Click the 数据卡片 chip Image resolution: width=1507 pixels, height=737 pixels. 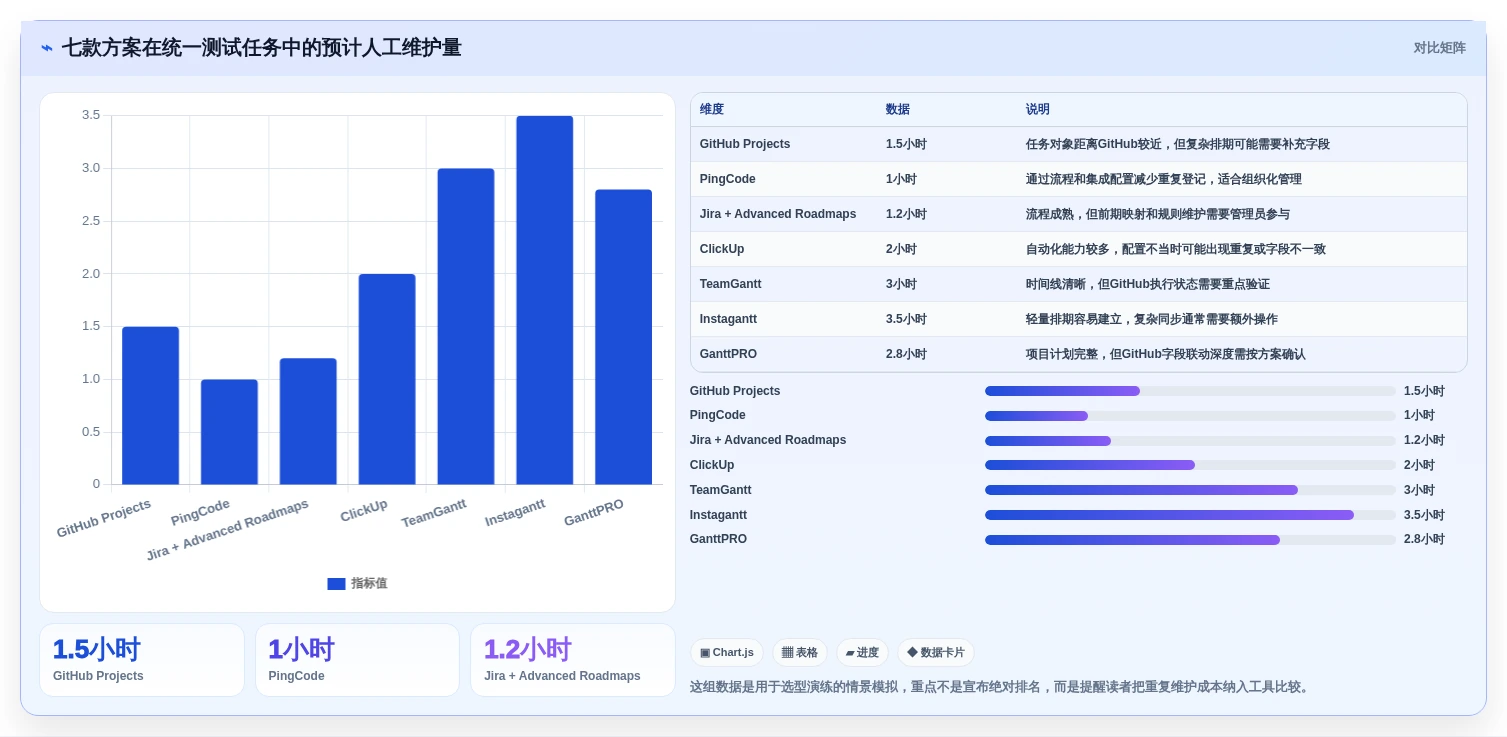[x=936, y=653]
